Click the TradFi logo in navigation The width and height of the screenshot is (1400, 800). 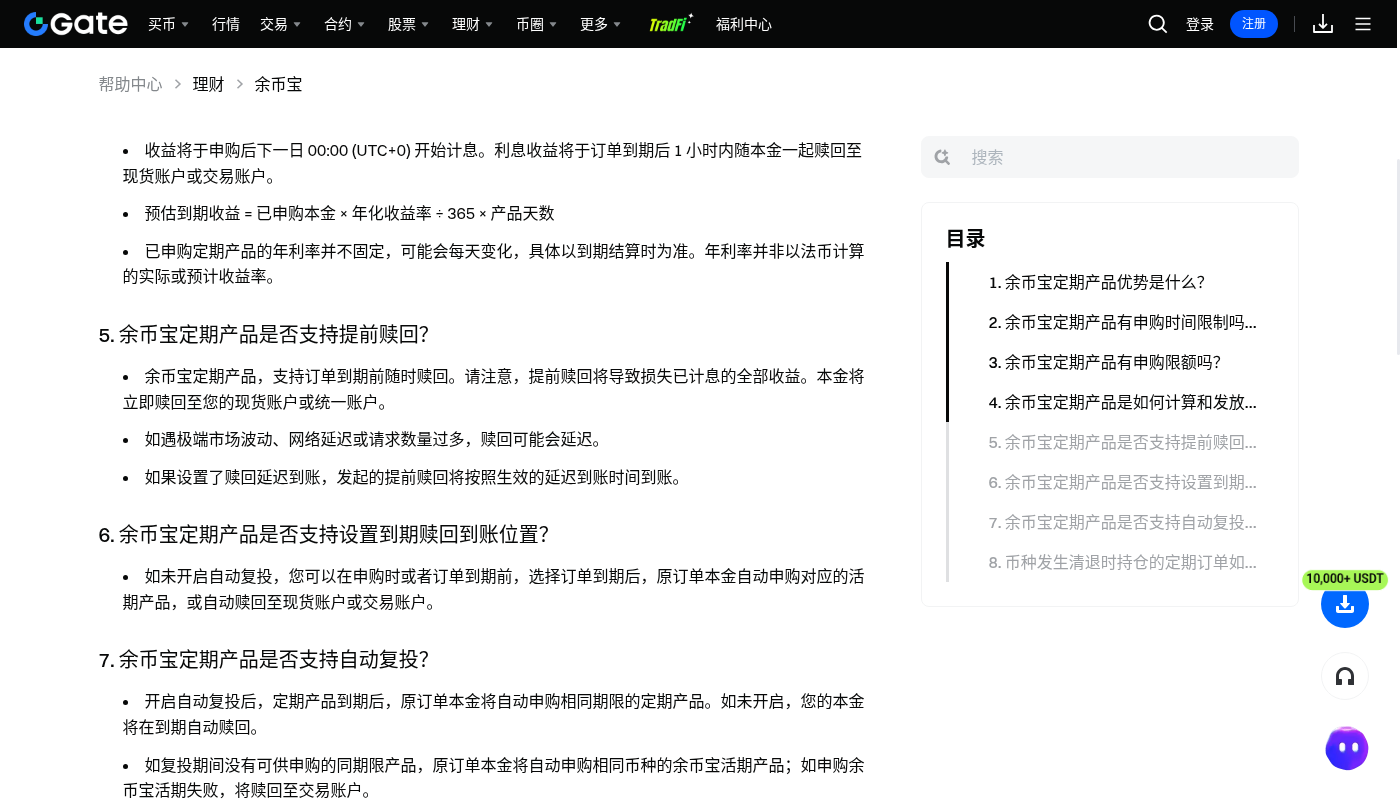click(x=670, y=24)
